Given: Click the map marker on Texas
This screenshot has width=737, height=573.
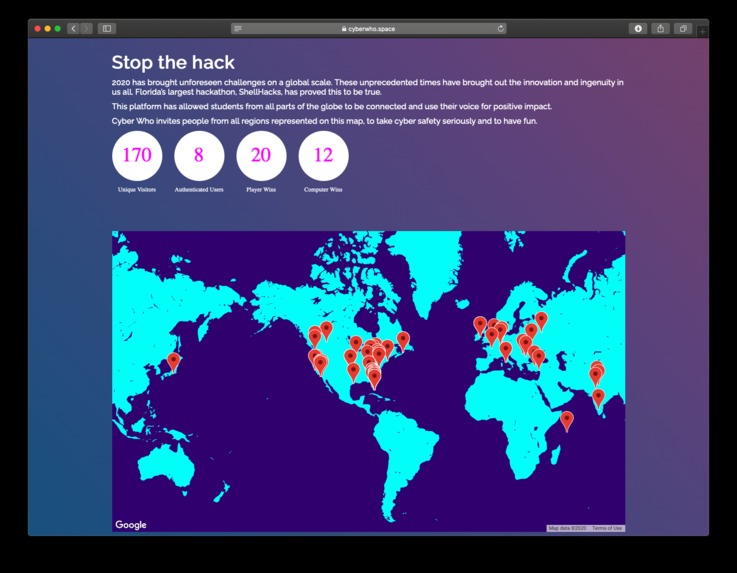Looking at the screenshot, I should coord(353,373).
